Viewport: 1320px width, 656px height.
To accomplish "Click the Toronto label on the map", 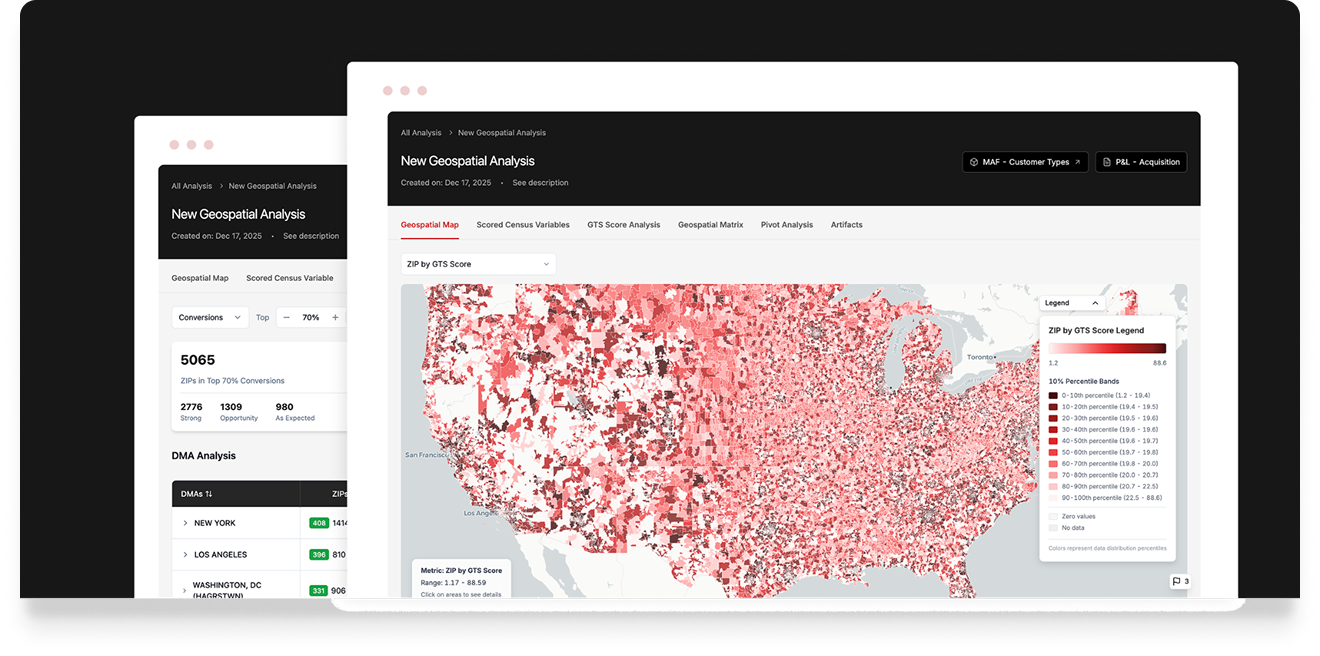I will [980, 357].
